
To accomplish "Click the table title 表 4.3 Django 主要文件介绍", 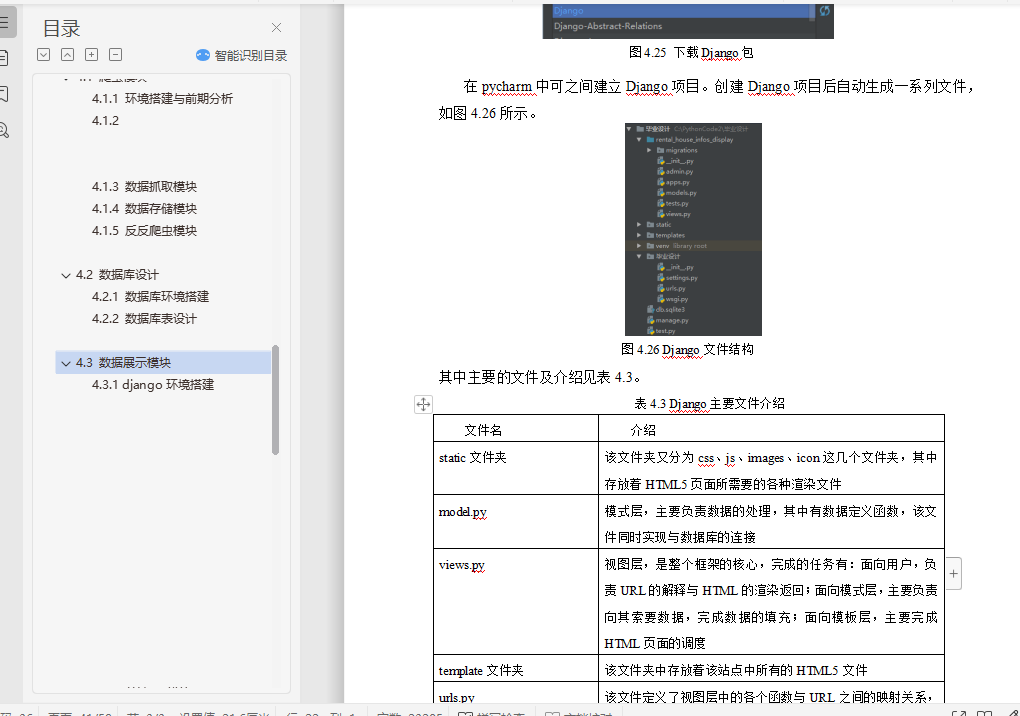I will 709,404.
